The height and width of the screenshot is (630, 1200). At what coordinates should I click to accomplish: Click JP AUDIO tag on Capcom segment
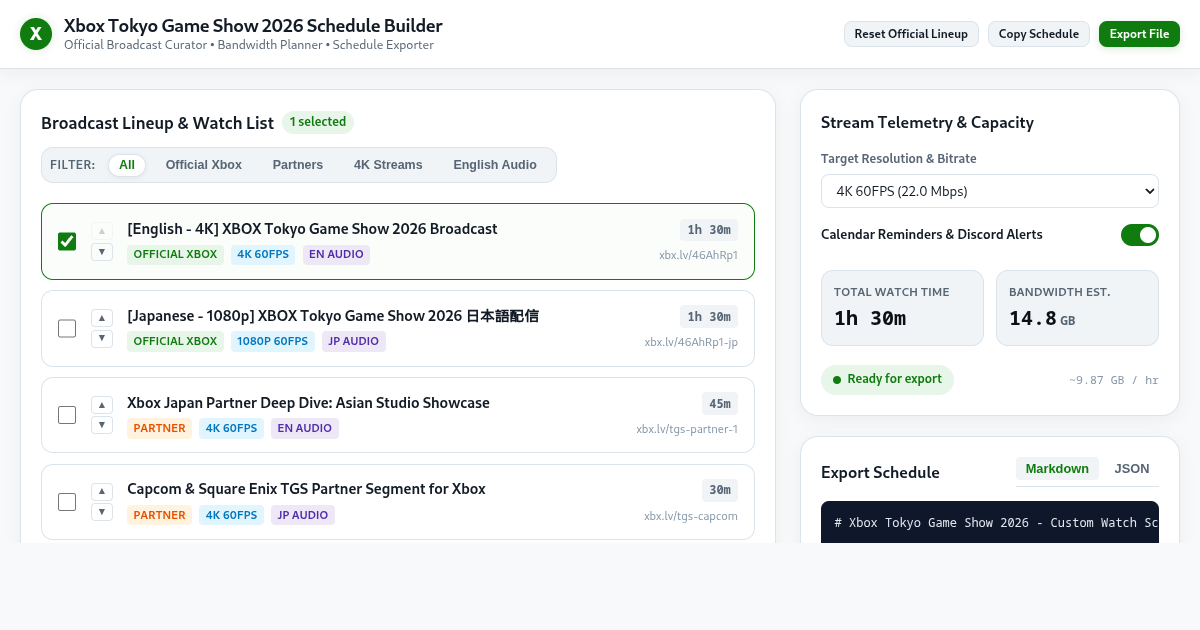click(303, 515)
